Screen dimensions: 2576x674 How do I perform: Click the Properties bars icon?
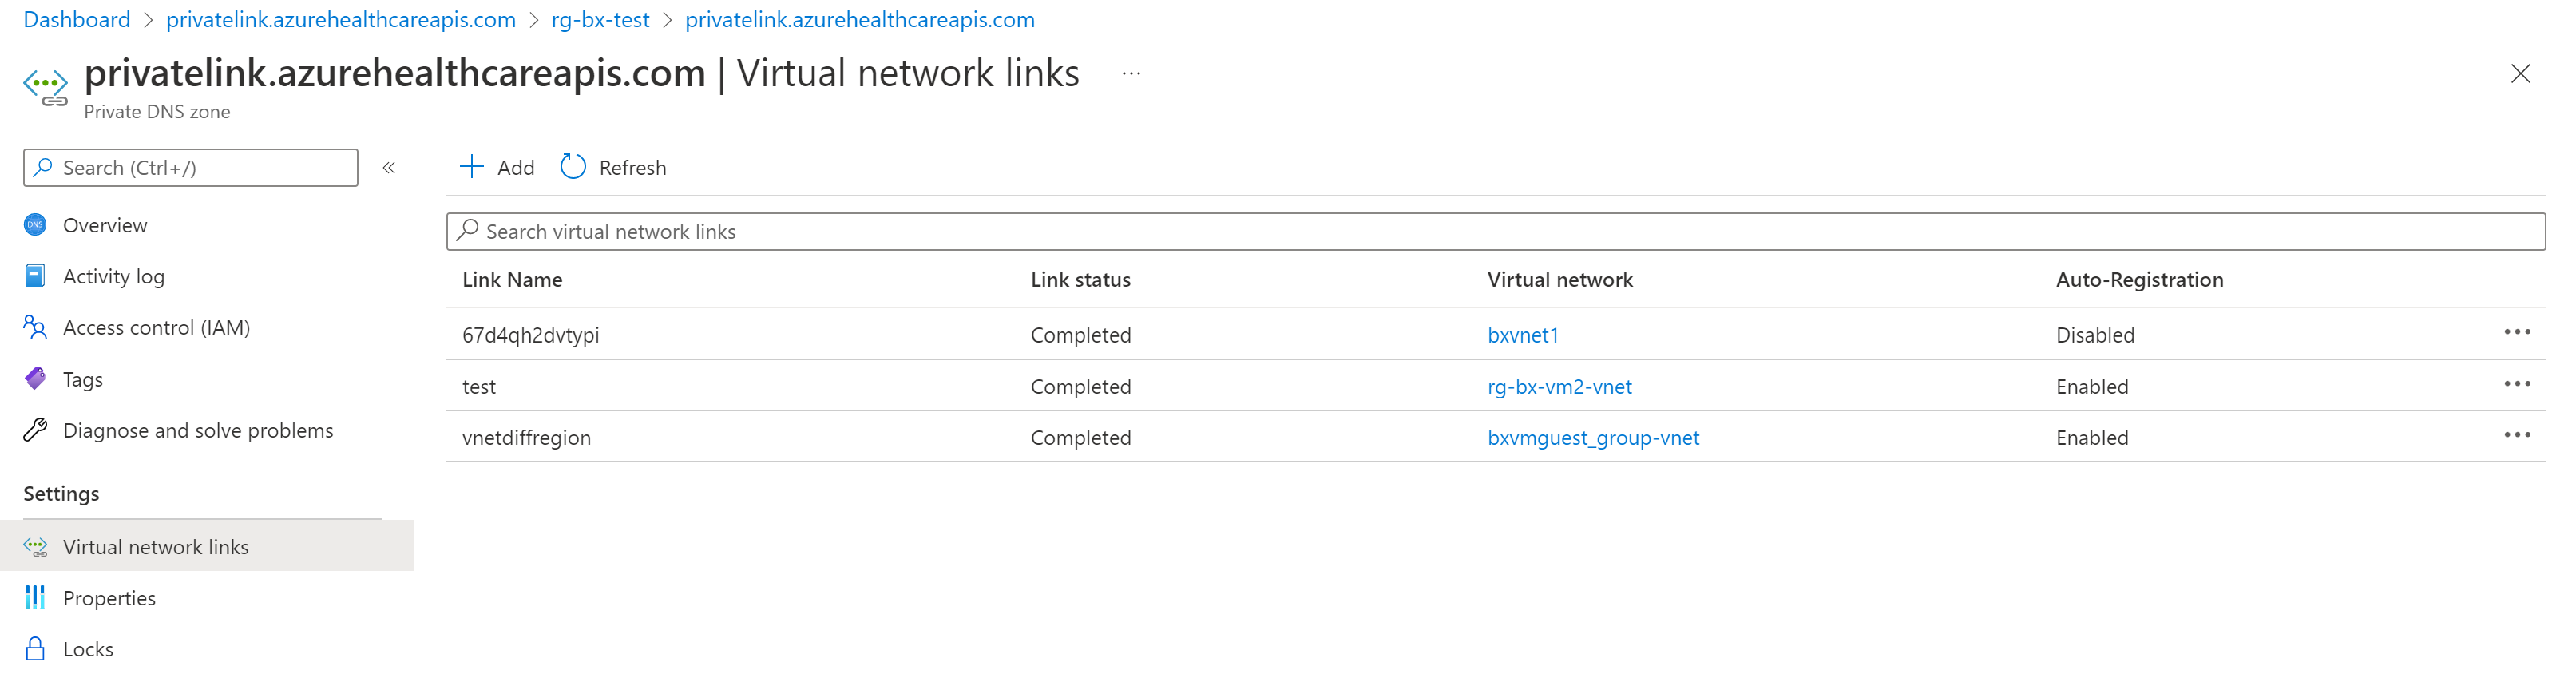35,598
